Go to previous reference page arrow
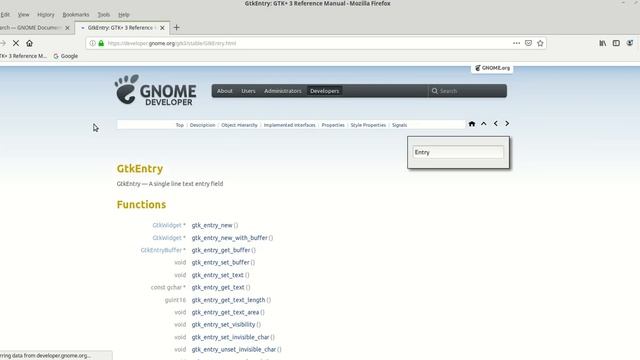 coord(496,124)
